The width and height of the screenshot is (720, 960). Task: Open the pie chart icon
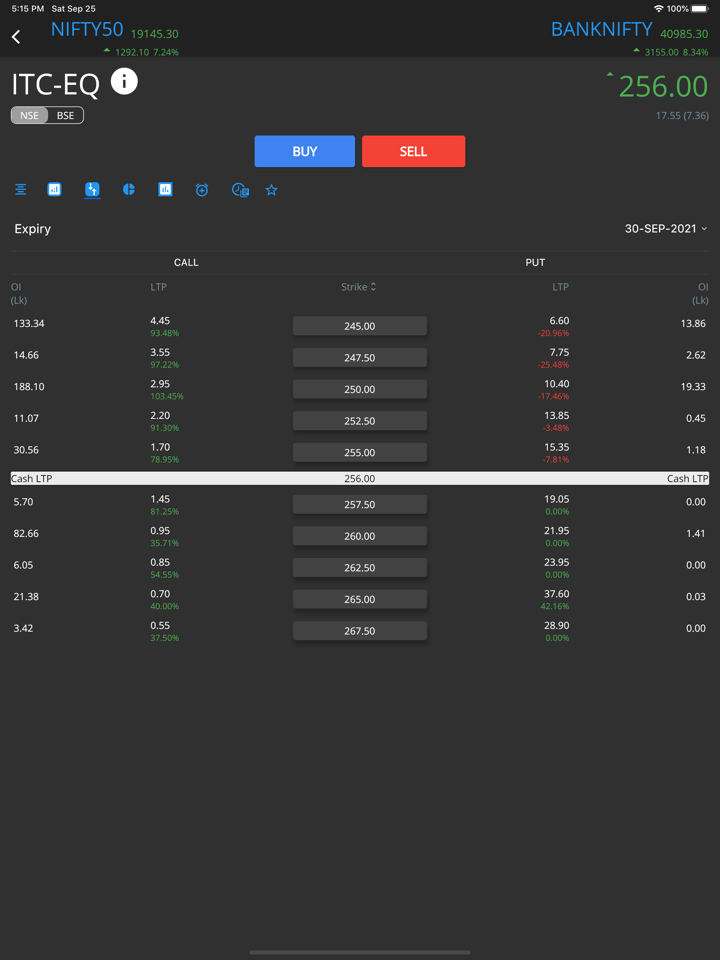pos(129,189)
